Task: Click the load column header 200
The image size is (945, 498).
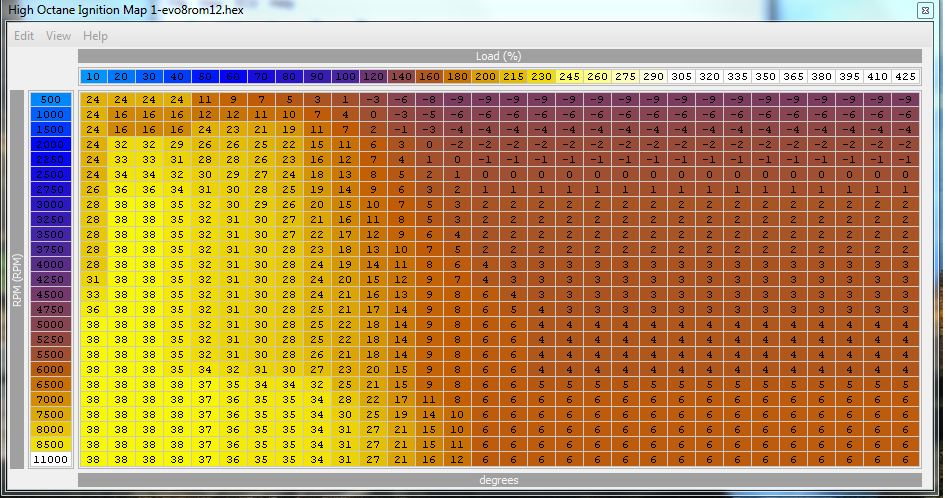Action: click(486, 77)
